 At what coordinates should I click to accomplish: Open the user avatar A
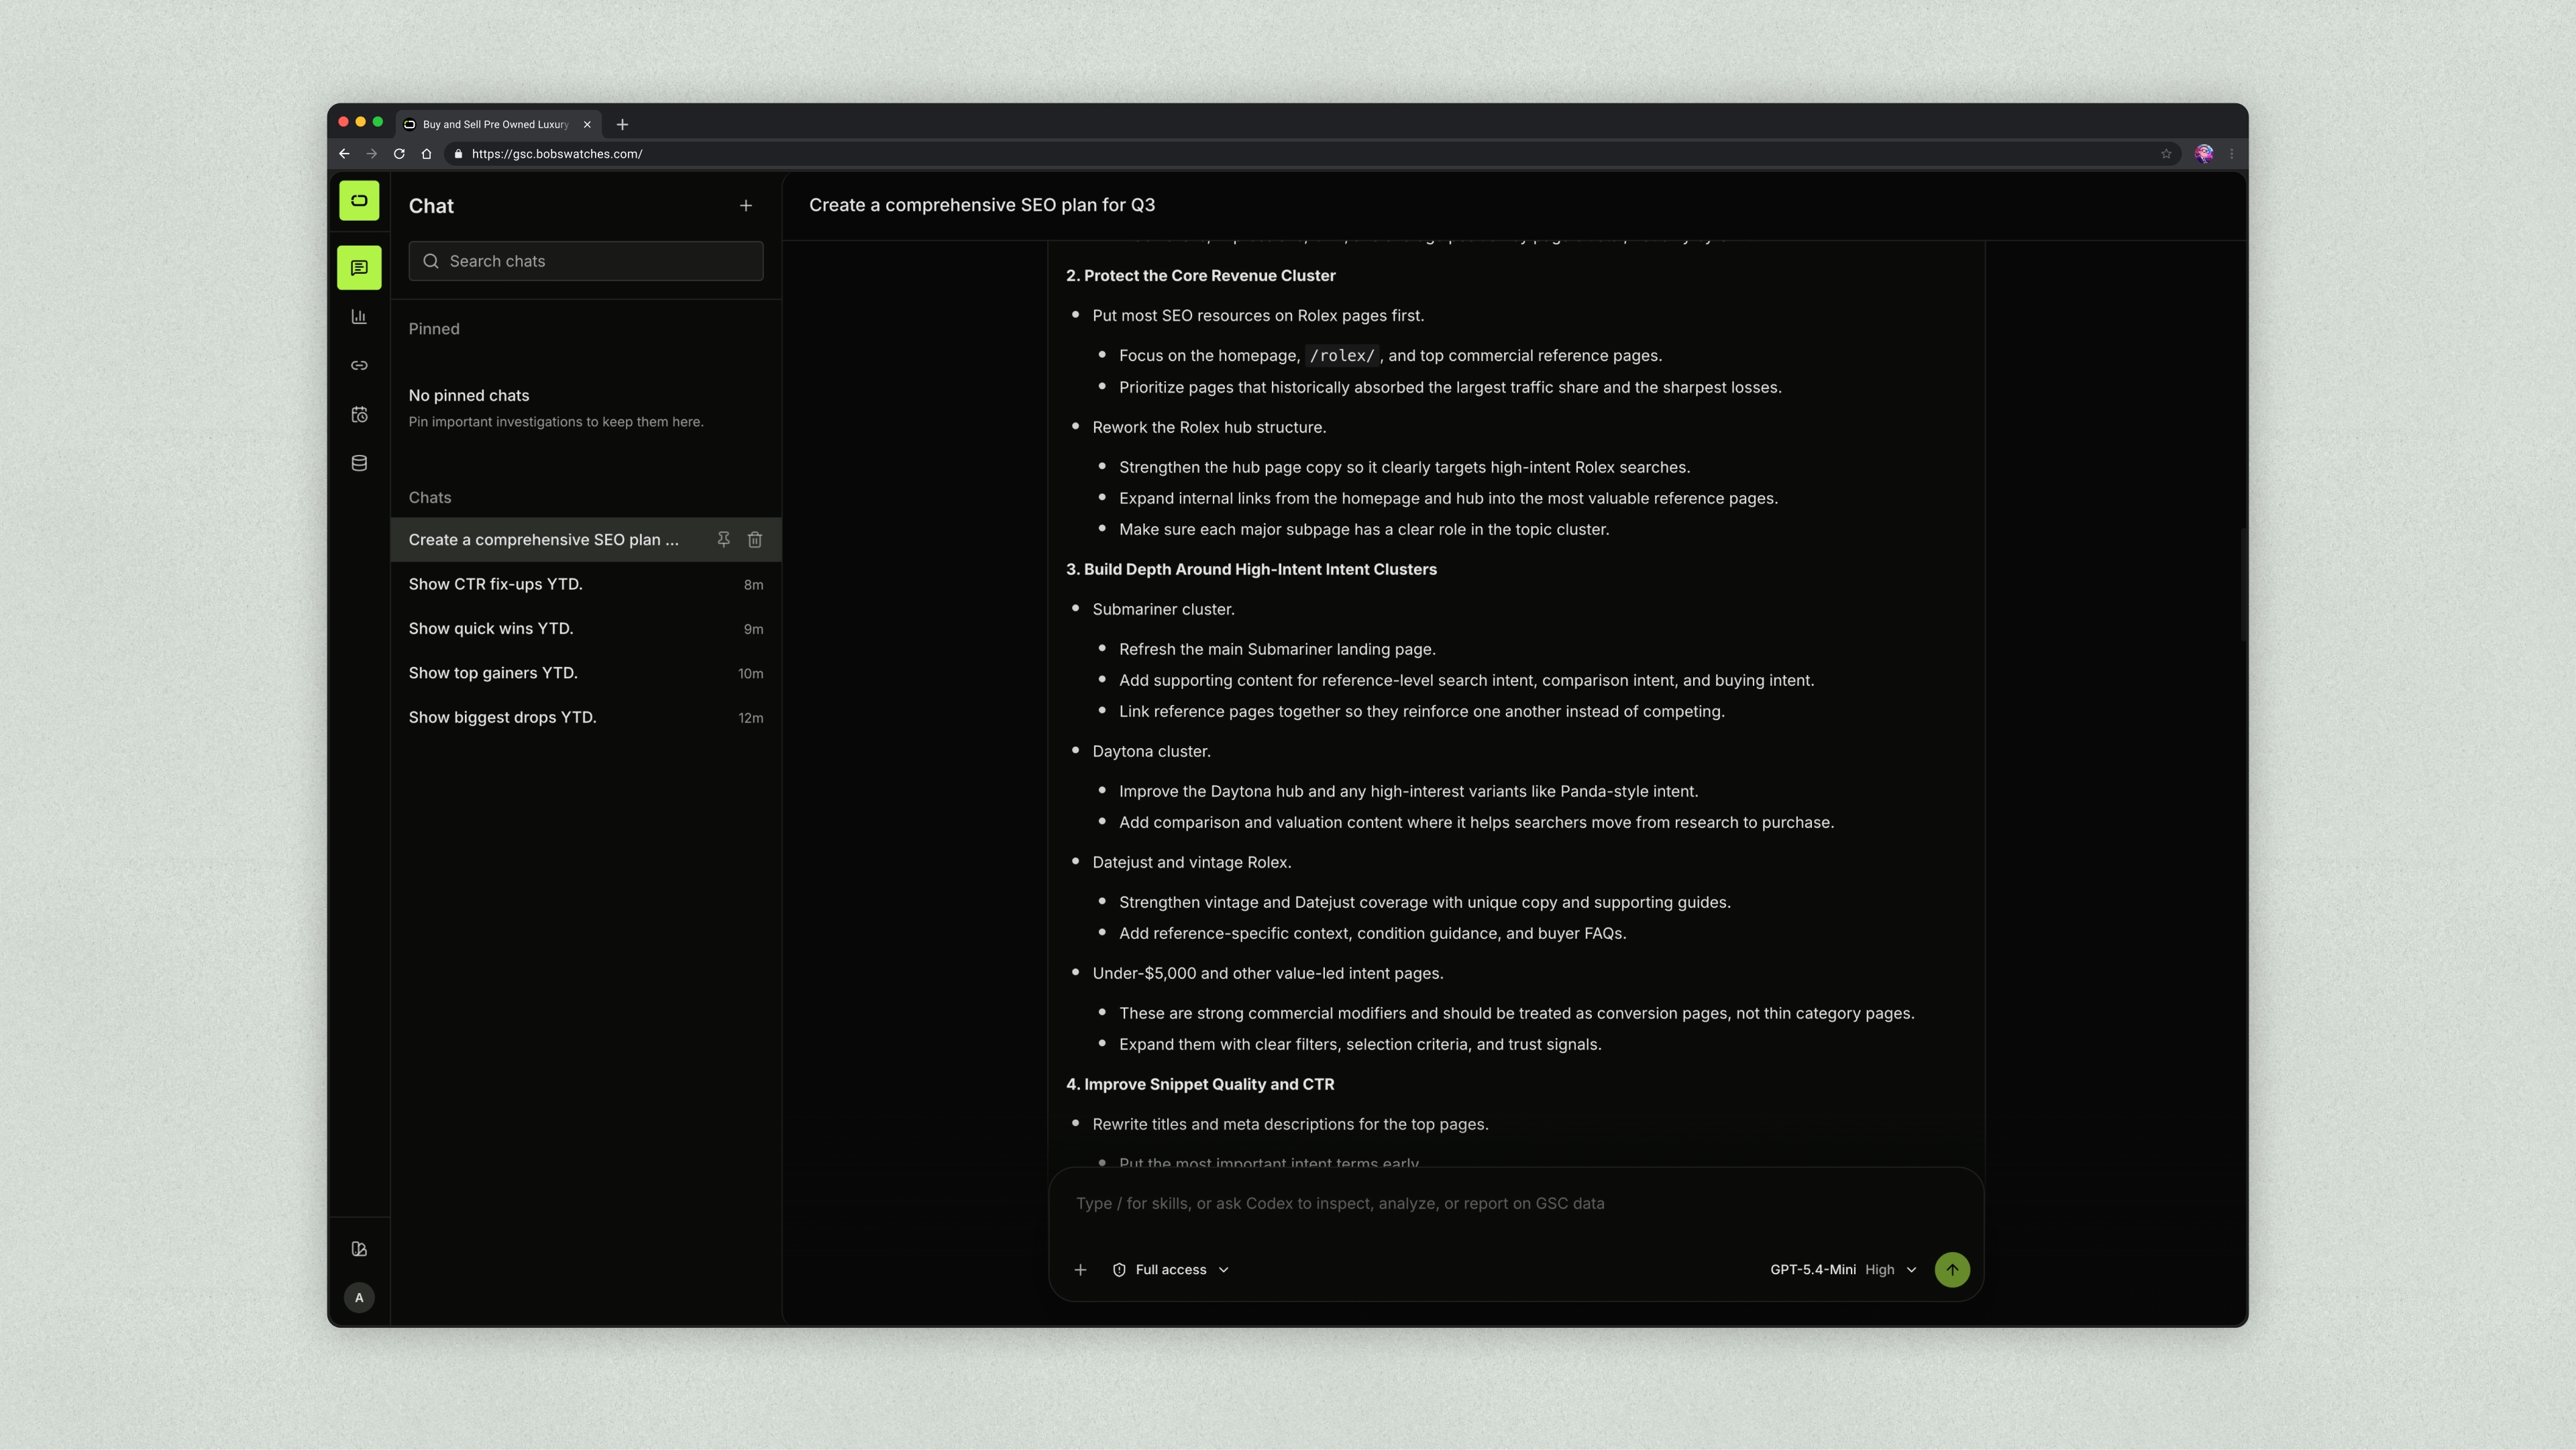359,1298
